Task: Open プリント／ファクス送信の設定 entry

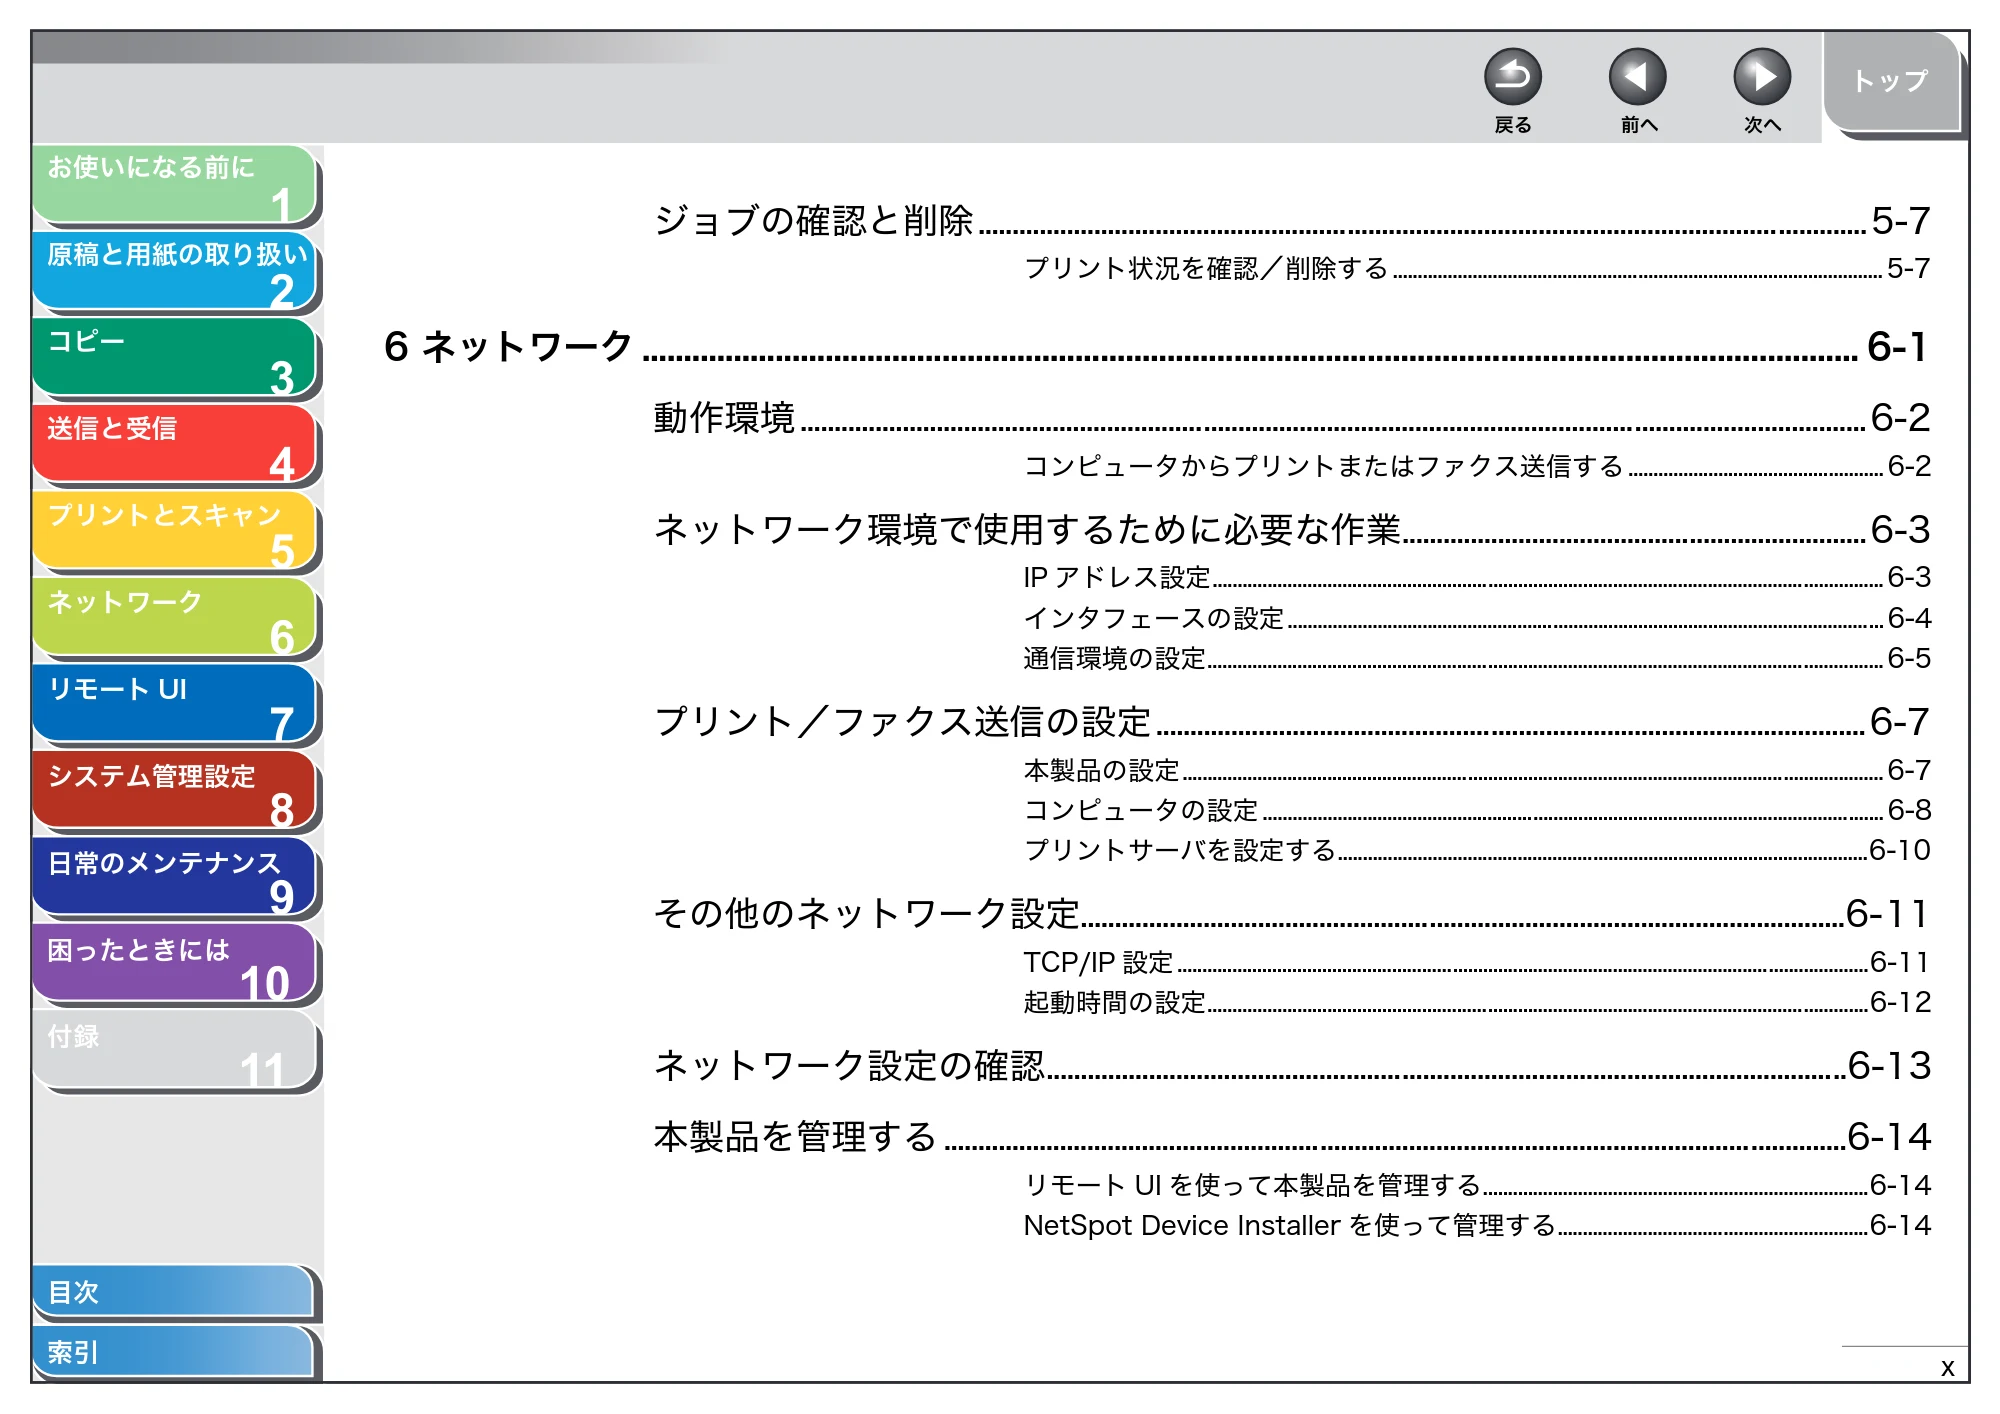Action: tap(1291, 722)
